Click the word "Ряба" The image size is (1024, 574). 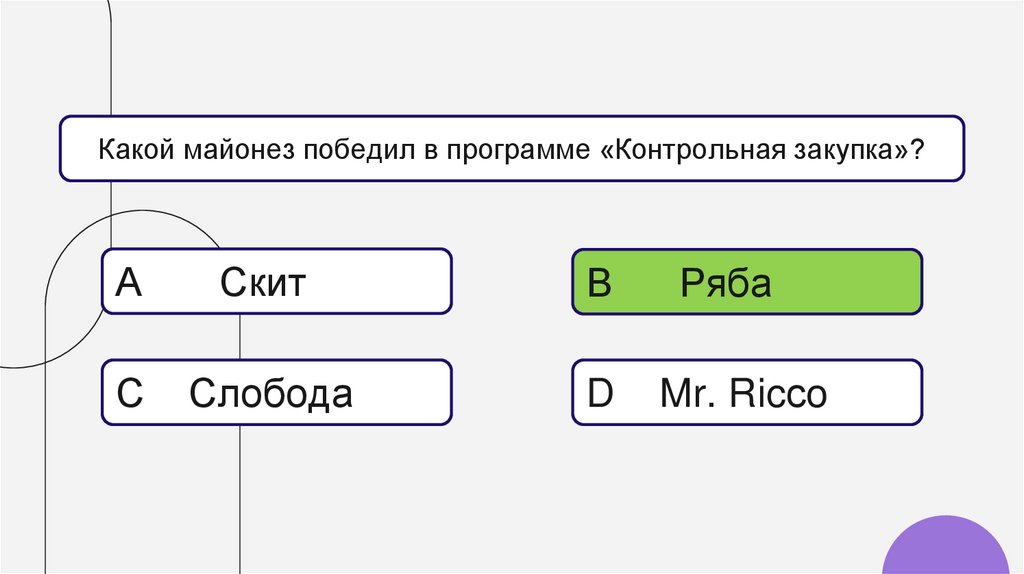[x=726, y=284]
